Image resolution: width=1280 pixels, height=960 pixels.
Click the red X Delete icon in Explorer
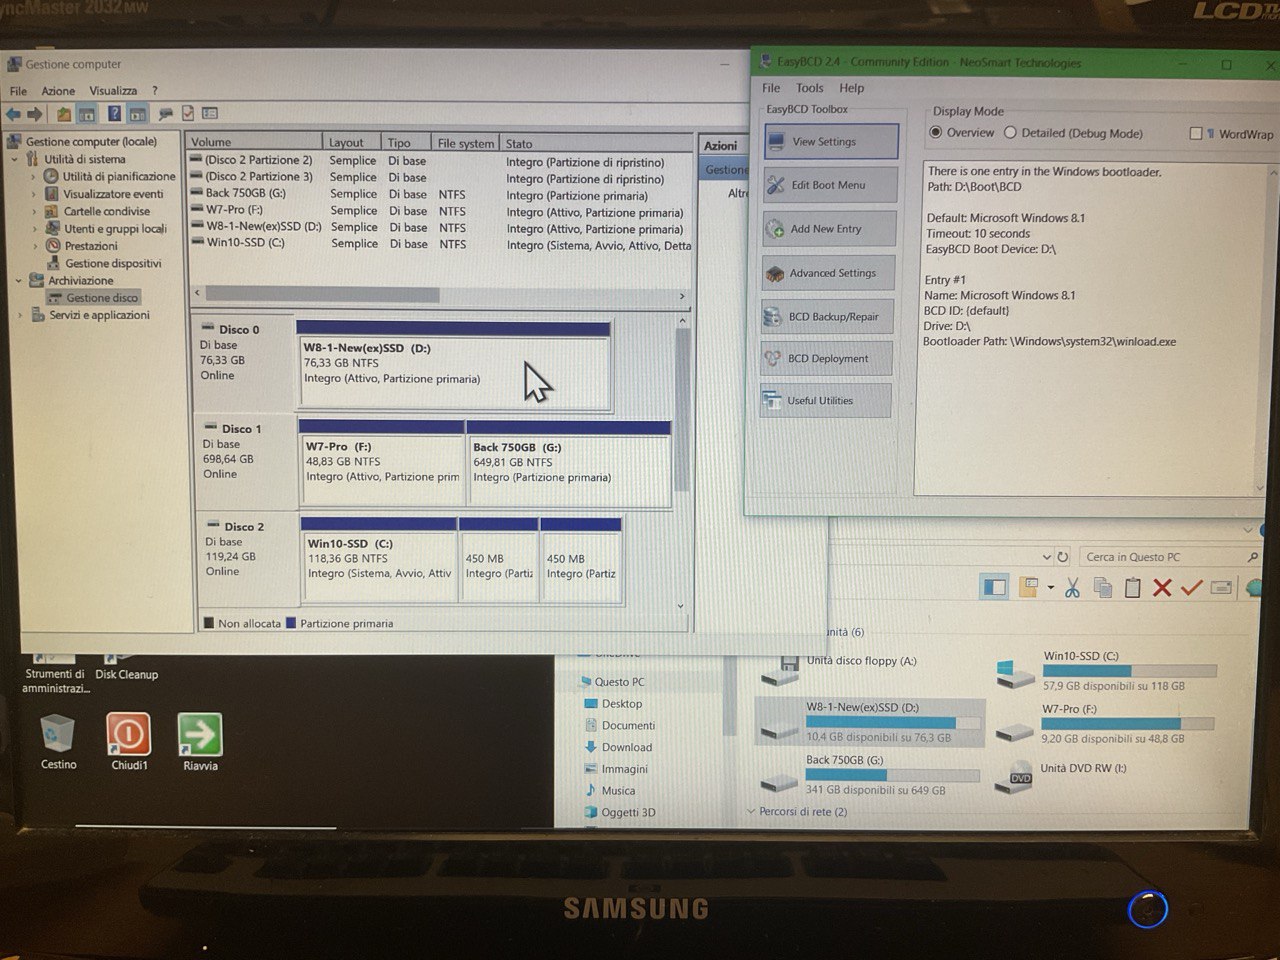pyautogui.click(x=1162, y=588)
